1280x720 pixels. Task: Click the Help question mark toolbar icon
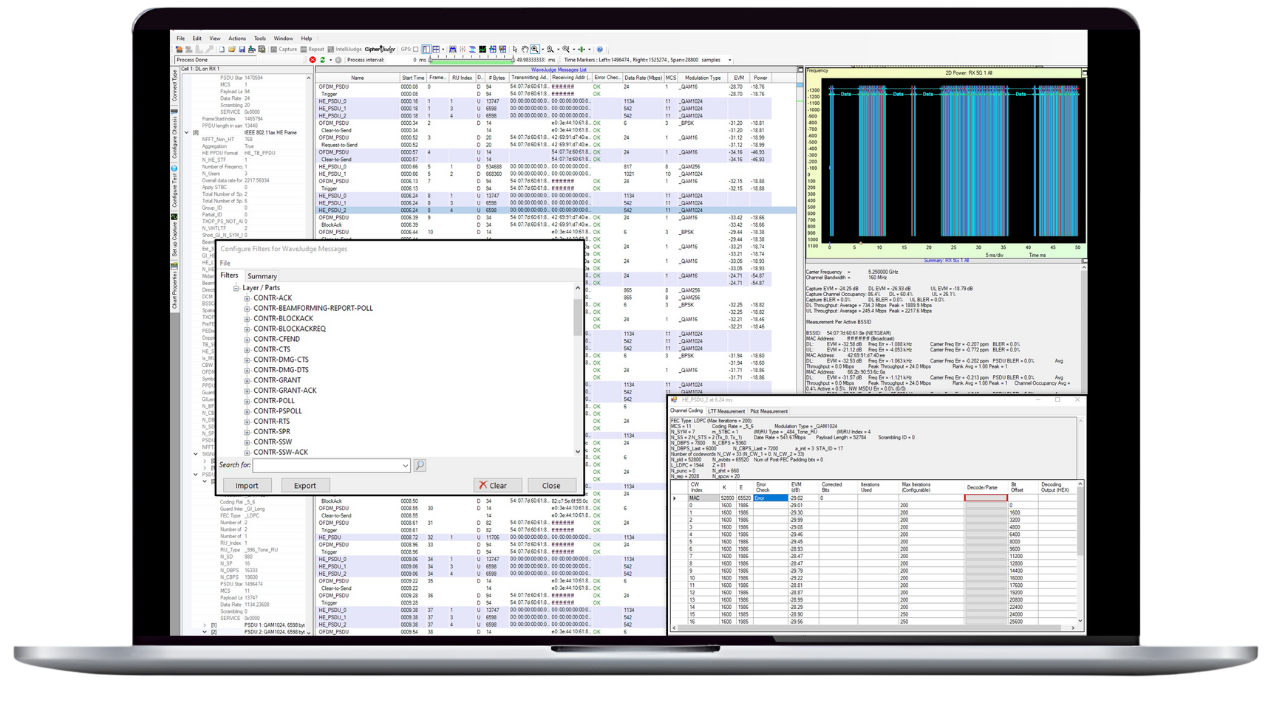pyautogui.click(x=600, y=49)
